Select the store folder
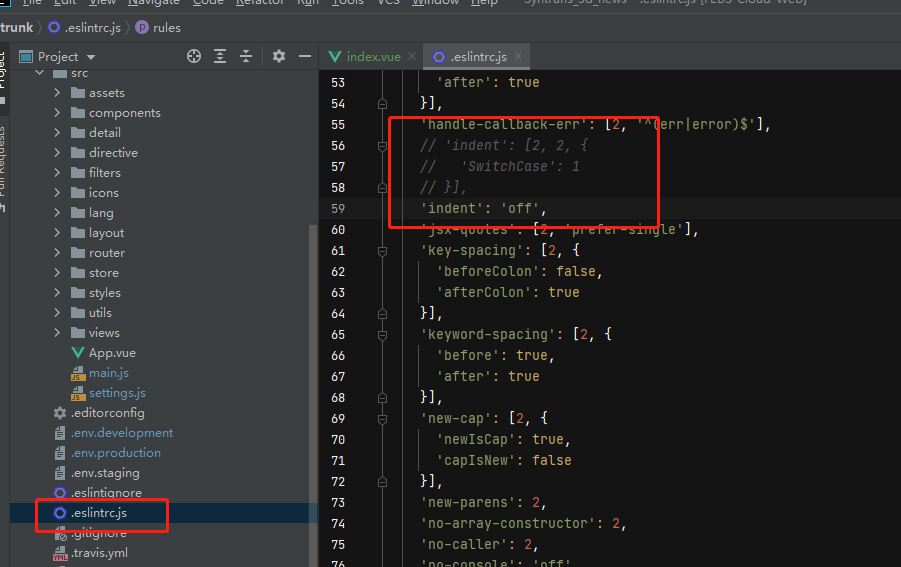Screen dimensions: 901x567 point(103,273)
